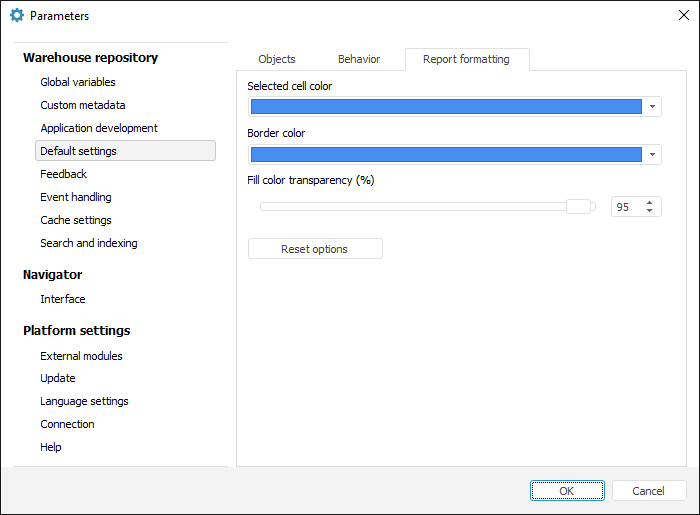The image size is (700, 515).
Task: Click the Parameters gear icon in title bar
Action: tap(16, 16)
